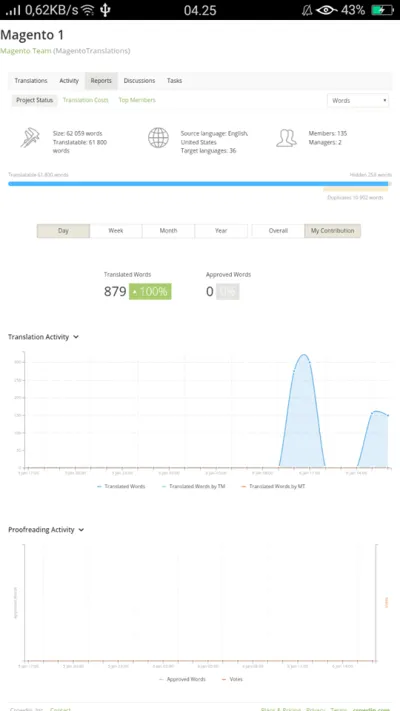
Task: Open the Translation Costs report
Action: (85, 100)
